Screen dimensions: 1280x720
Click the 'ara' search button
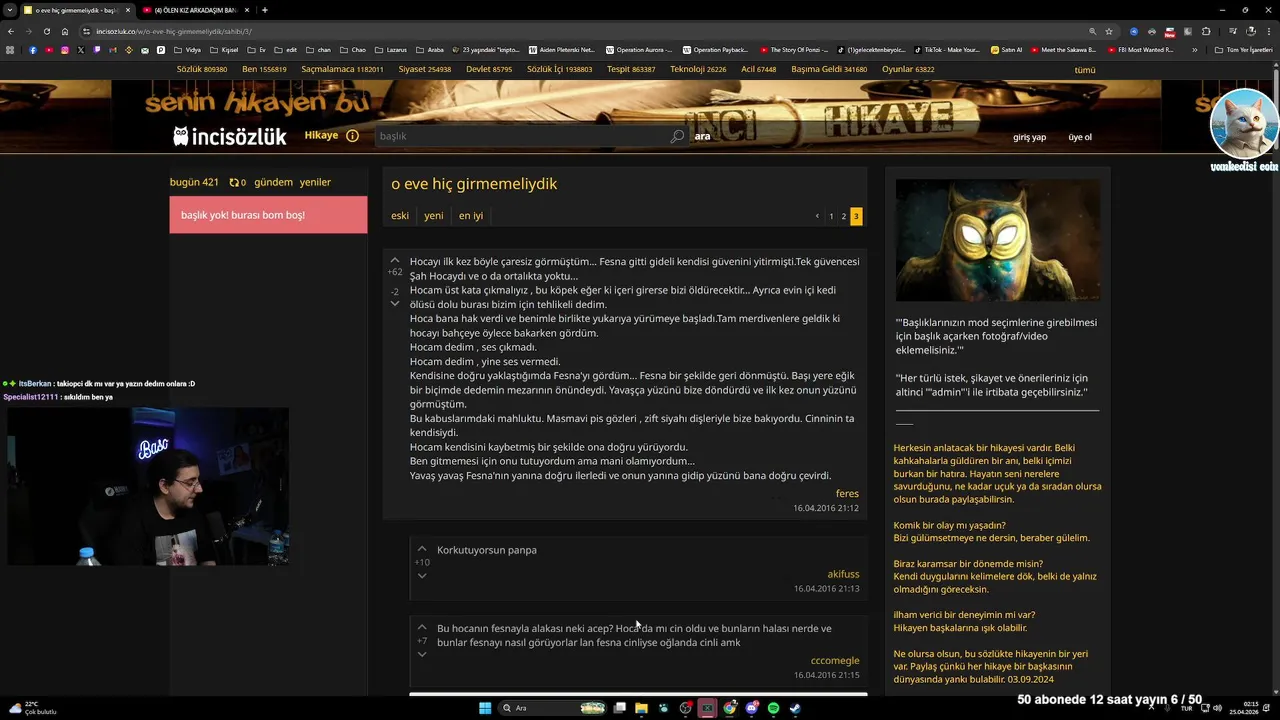pos(702,136)
